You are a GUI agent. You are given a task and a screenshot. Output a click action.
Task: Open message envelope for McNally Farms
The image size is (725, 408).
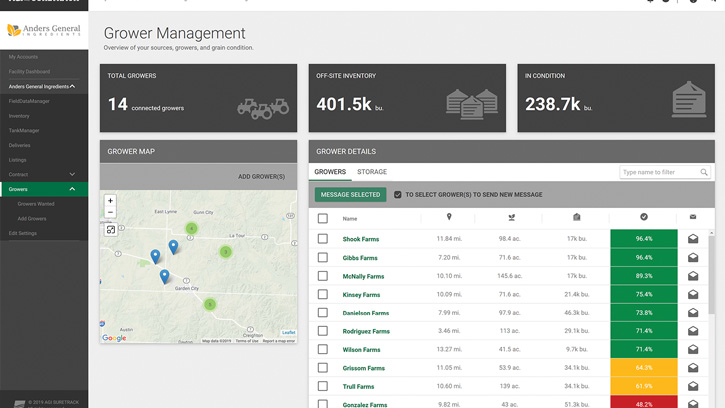click(693, 276)
